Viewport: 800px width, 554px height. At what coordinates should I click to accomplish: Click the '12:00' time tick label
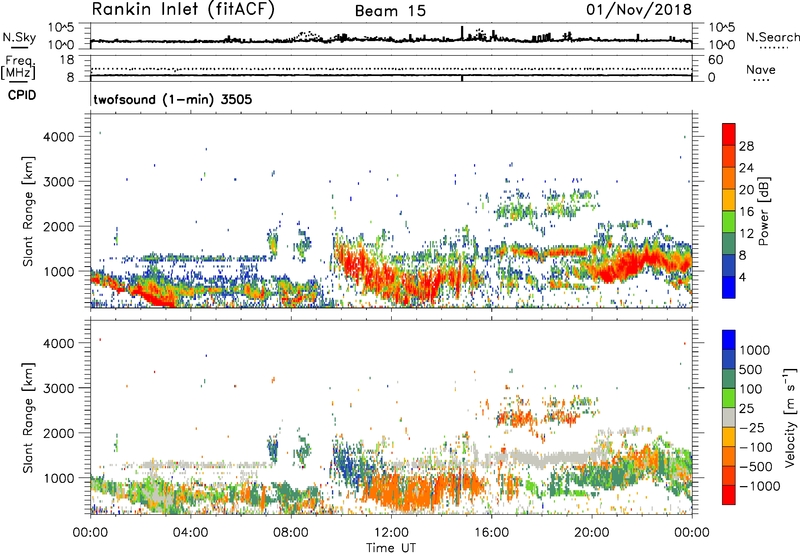(x=391, y=533)
